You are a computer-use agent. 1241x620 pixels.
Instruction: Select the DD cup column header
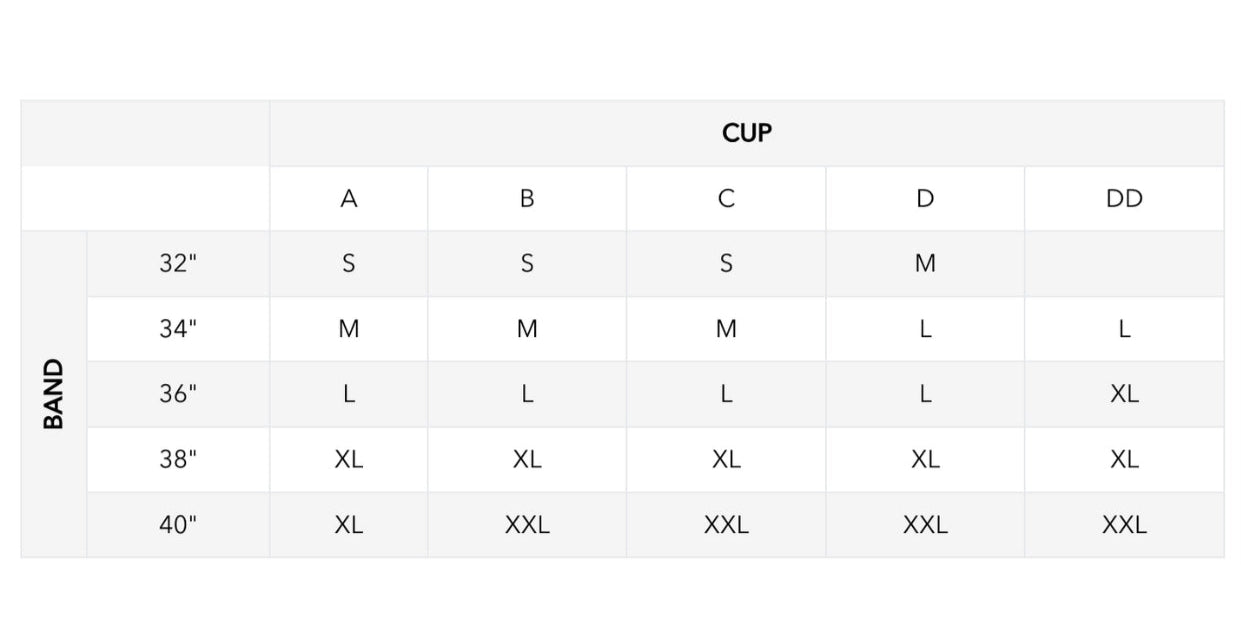click(1124, 199)
